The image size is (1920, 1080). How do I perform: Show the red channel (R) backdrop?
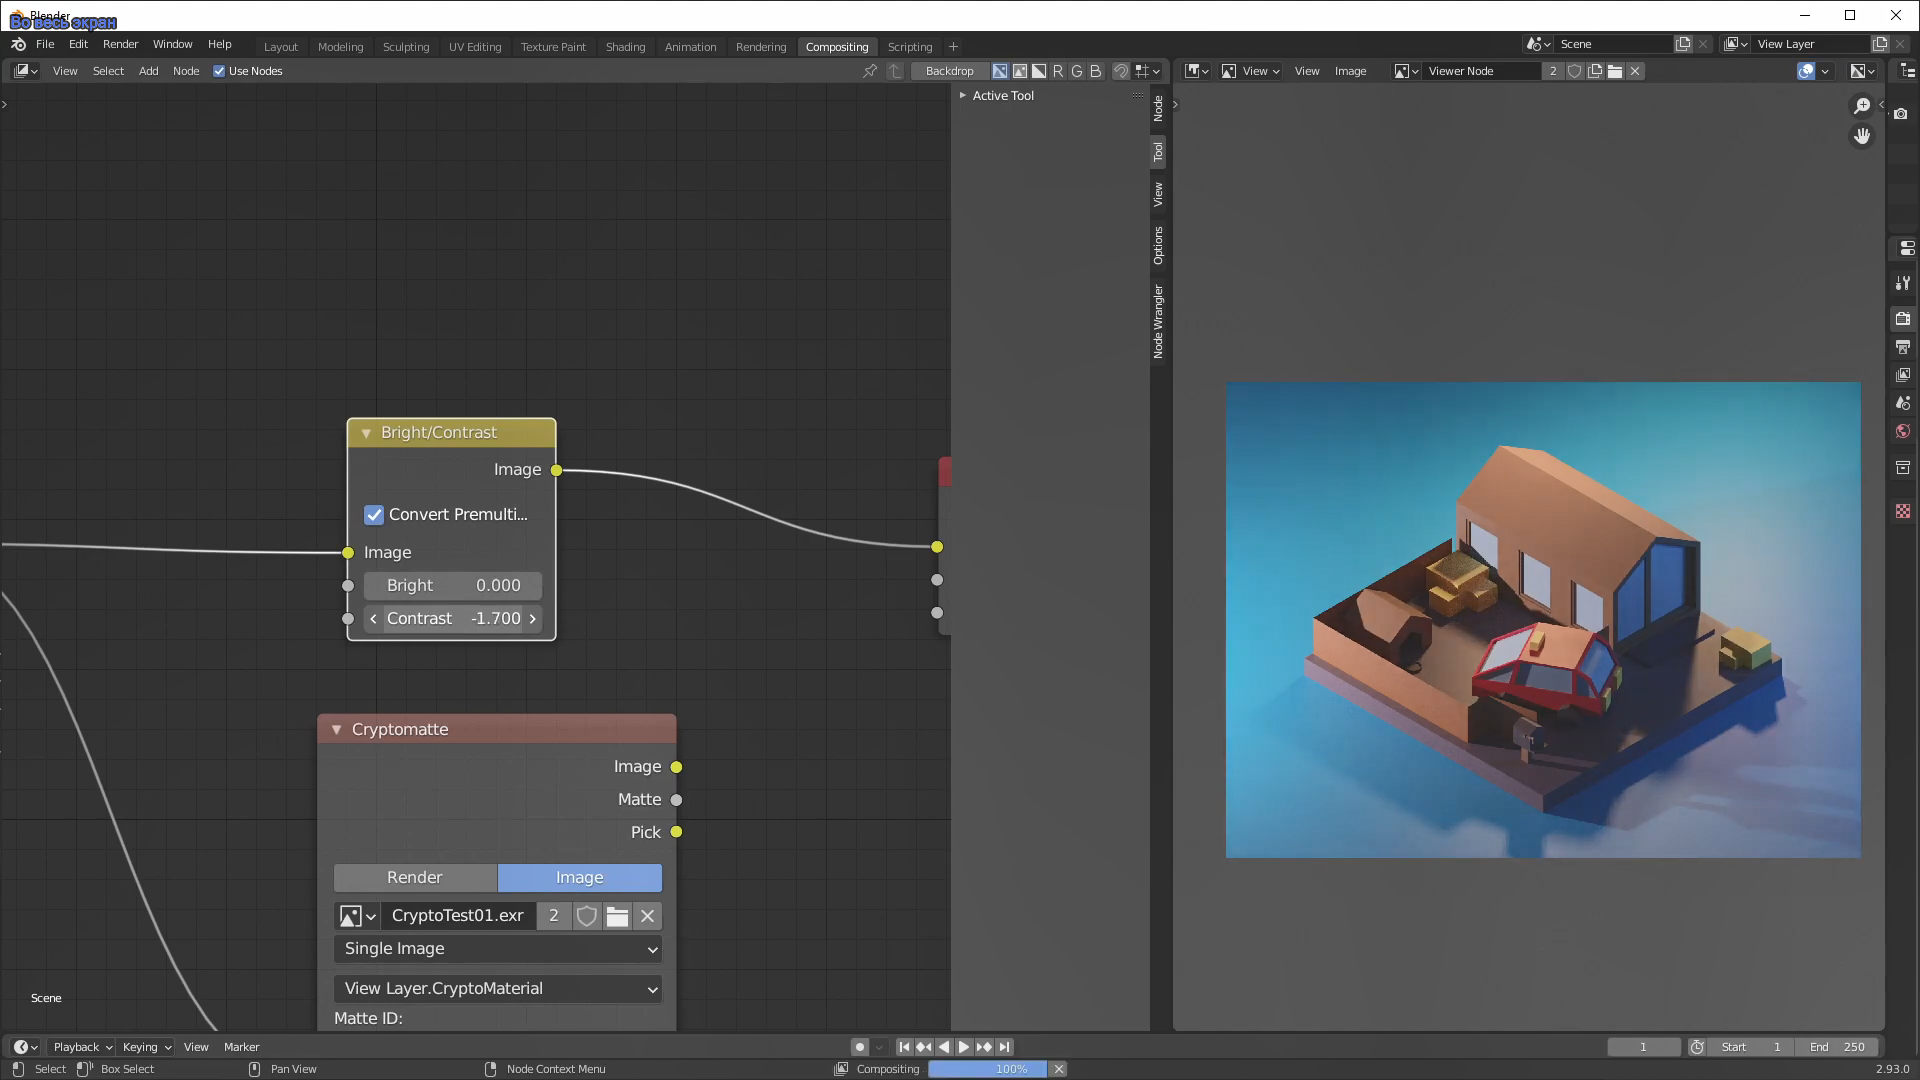pos(1058,71)
